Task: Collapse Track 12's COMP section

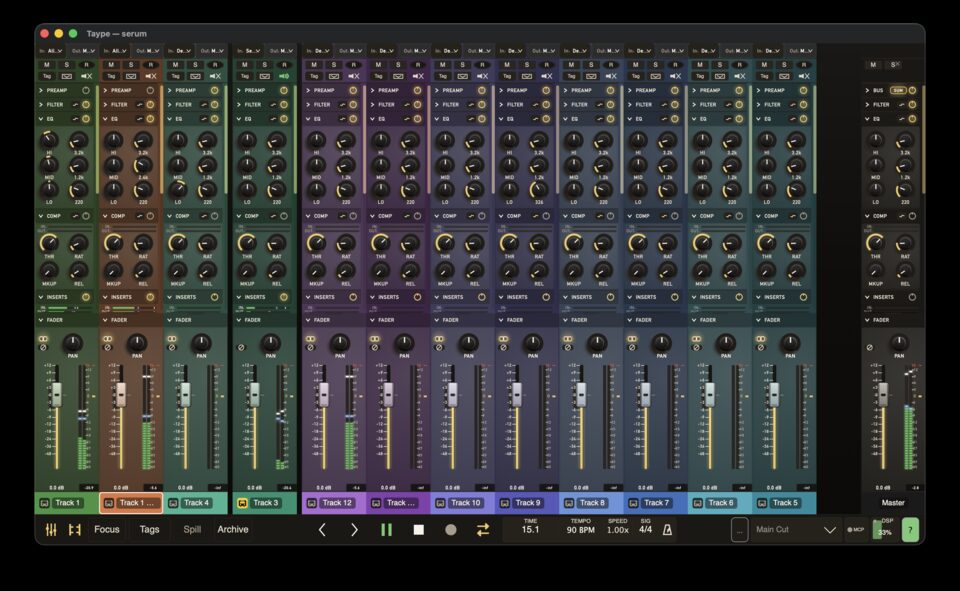Action: [308, 216]
